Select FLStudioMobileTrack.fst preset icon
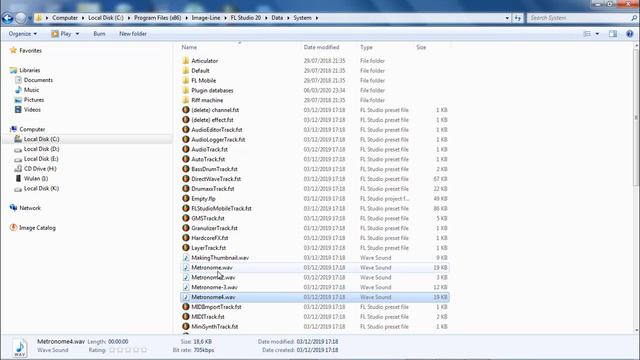 point(186,208)
